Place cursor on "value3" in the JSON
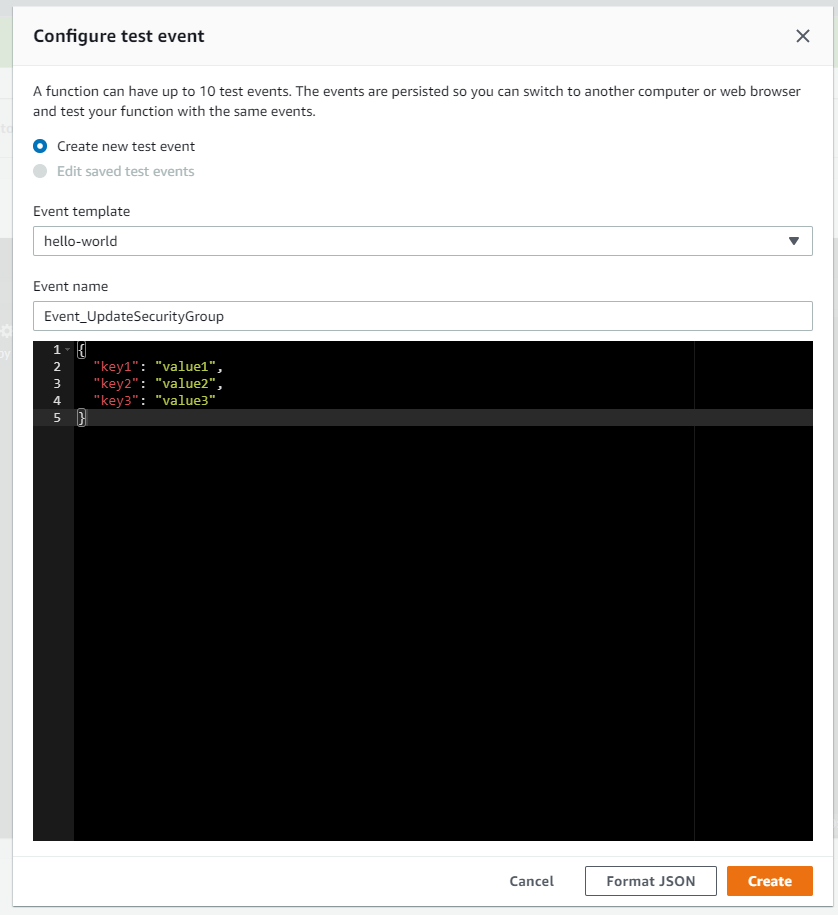Viewport: 838px width, 915px height. 185,401
